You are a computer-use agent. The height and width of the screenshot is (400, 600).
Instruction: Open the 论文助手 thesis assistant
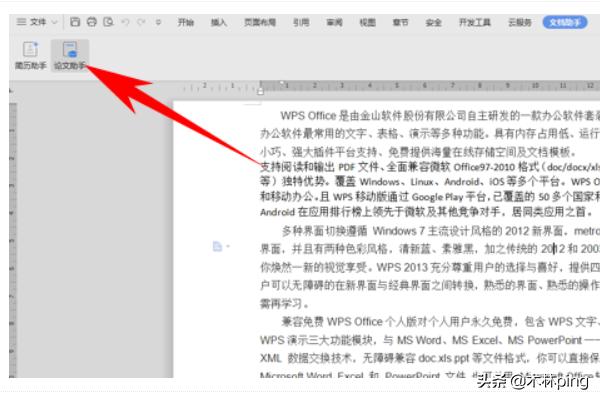(70, 55)
